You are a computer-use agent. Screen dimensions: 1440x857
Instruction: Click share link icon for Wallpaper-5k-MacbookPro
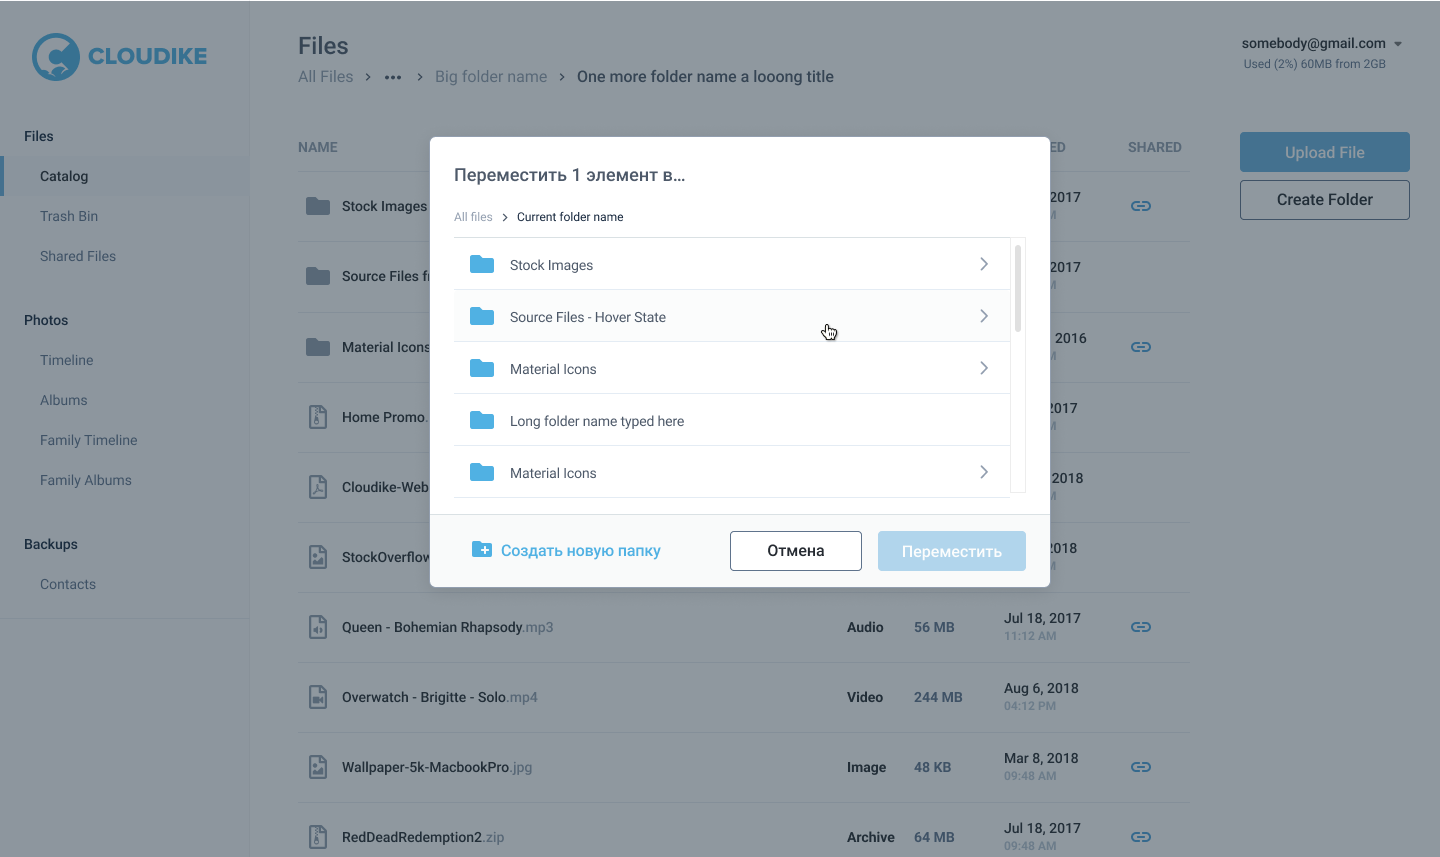click(x=1140, y=767)
